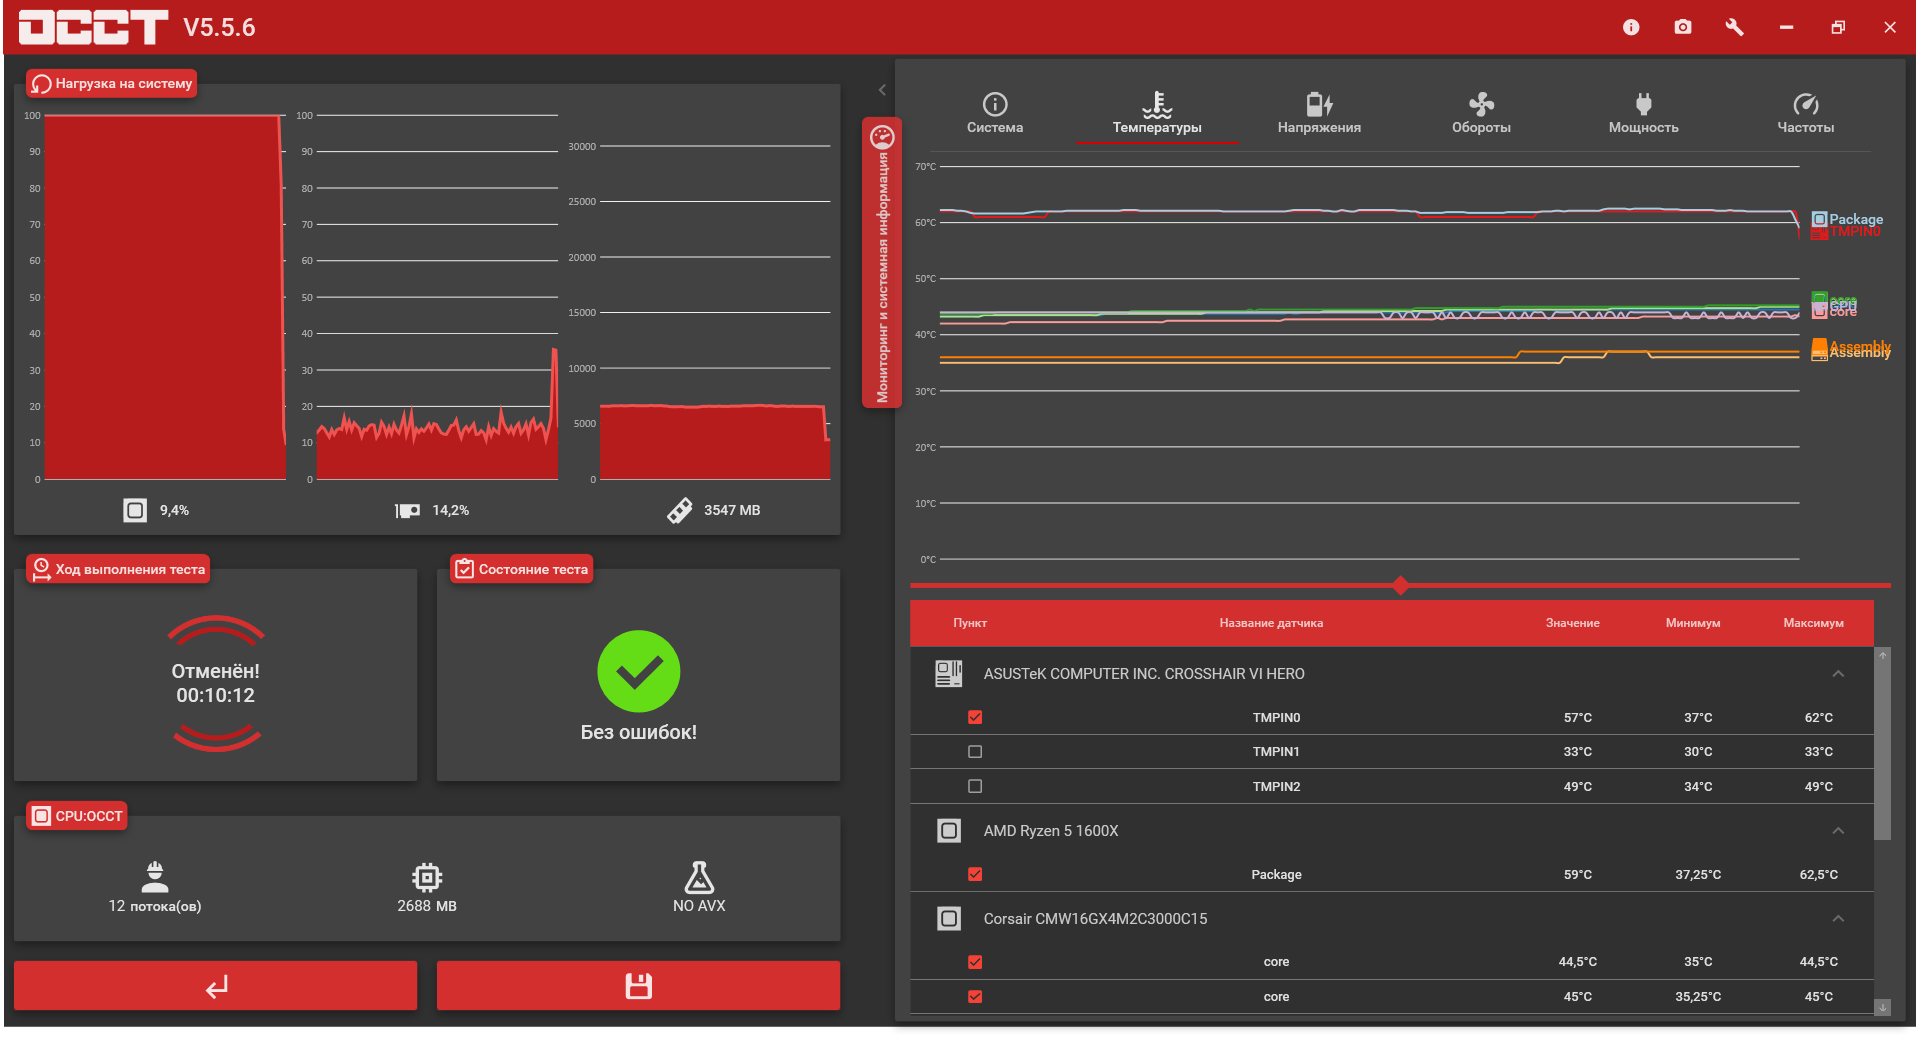Enable the TMPIN2 sensor checkbox
Image resolution: width=1920 pixels, height=1040 pixels.
point(975,787)
